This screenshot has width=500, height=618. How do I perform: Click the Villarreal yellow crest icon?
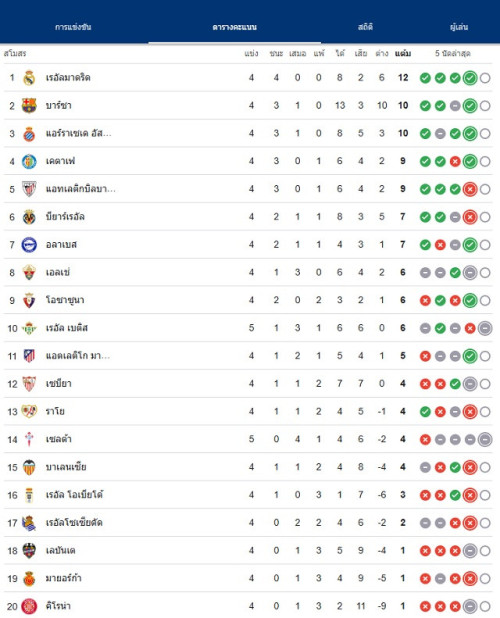[29, 217]
